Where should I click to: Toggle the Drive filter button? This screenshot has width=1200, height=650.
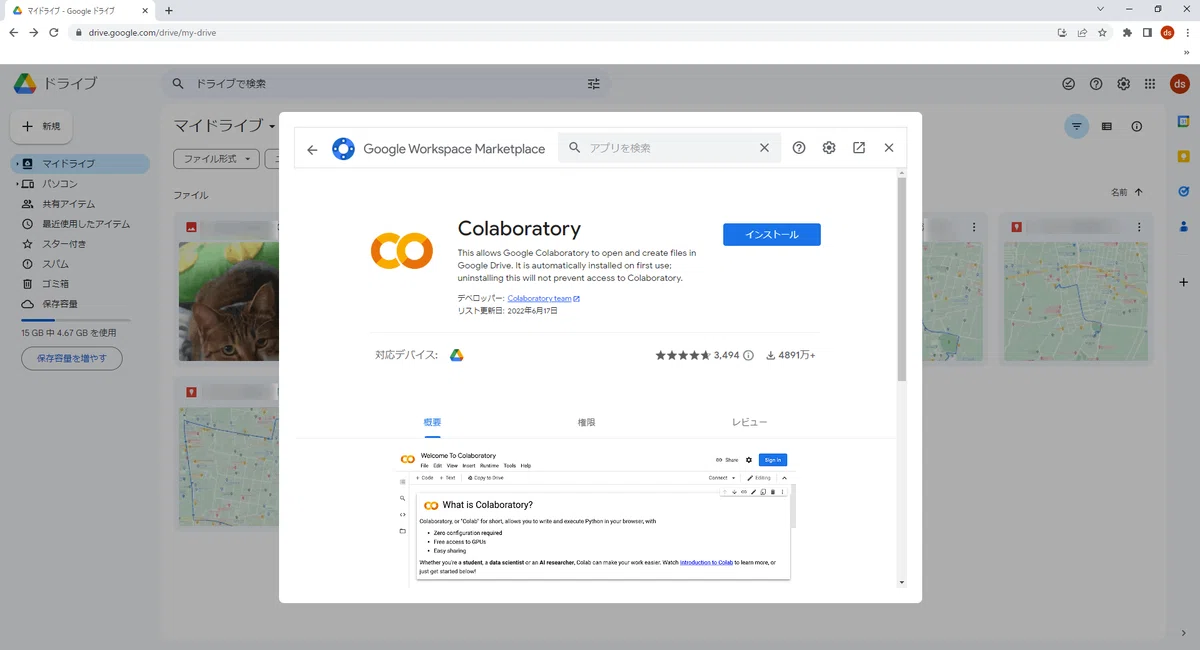[1076, 127]
